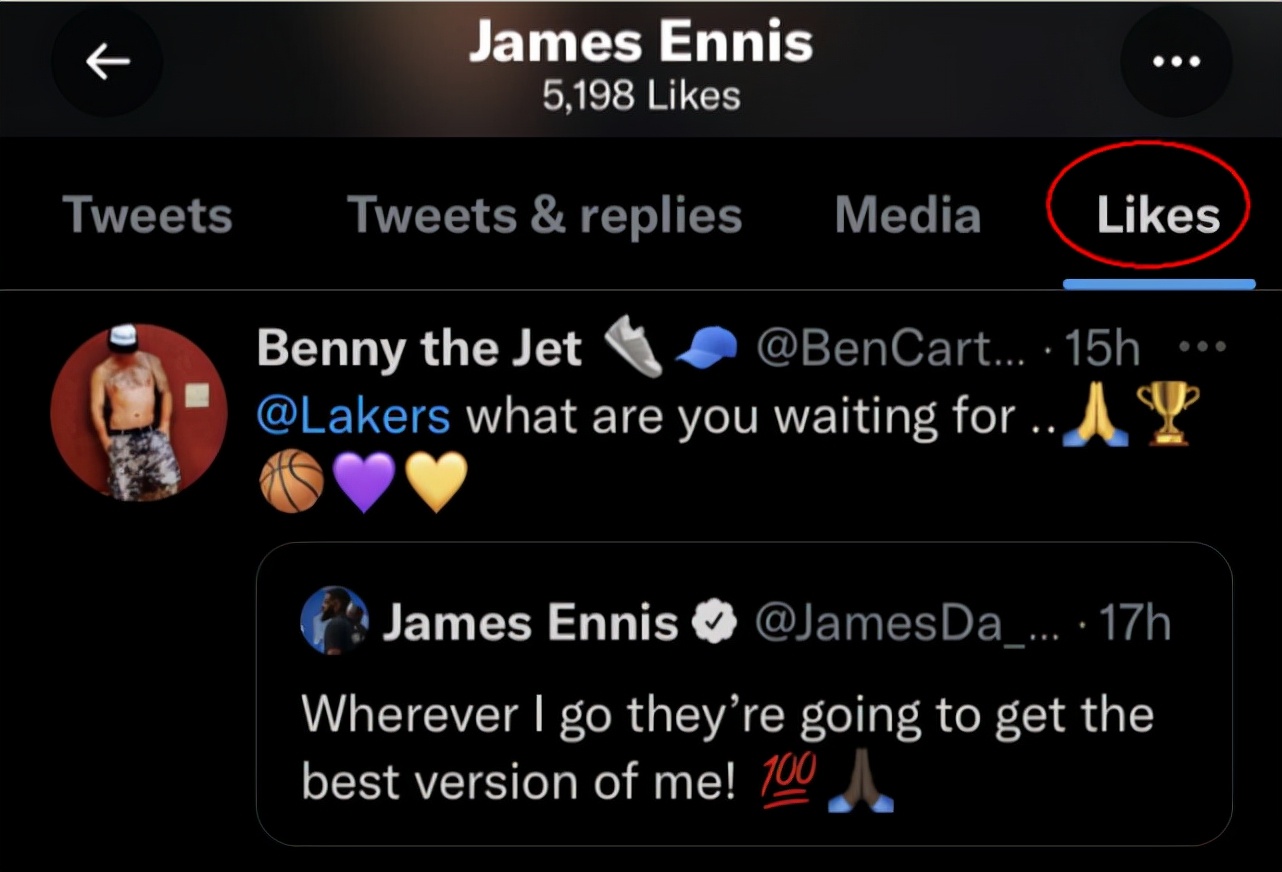1282x872 pixels.
Task: Select the Likes tab
Action: (1158, 215)
